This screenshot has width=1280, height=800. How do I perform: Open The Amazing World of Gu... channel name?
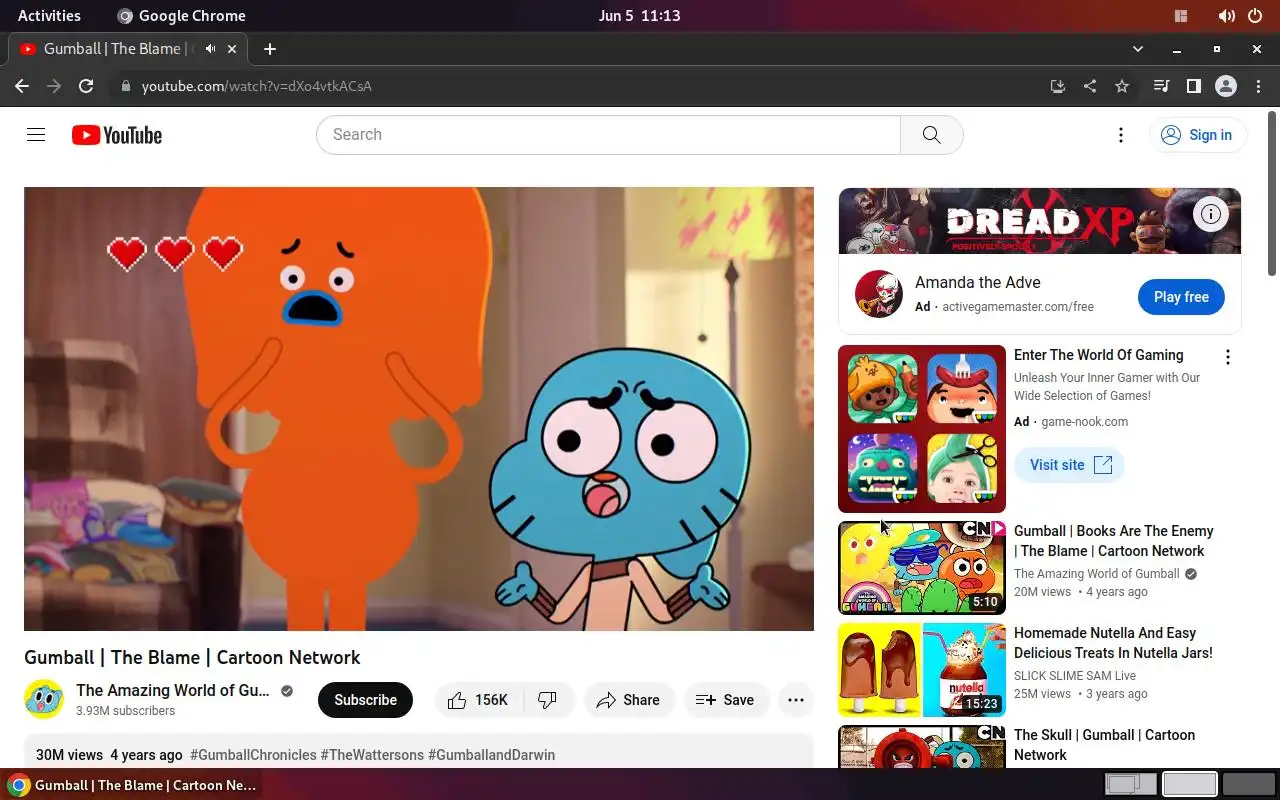[173, 690]
